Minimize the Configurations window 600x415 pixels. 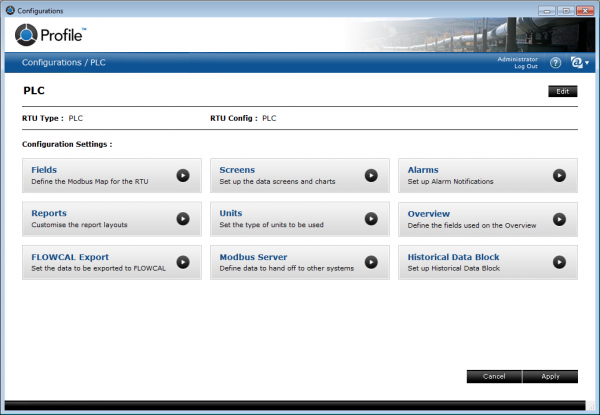pyautogui.click(x=547, y=11)
